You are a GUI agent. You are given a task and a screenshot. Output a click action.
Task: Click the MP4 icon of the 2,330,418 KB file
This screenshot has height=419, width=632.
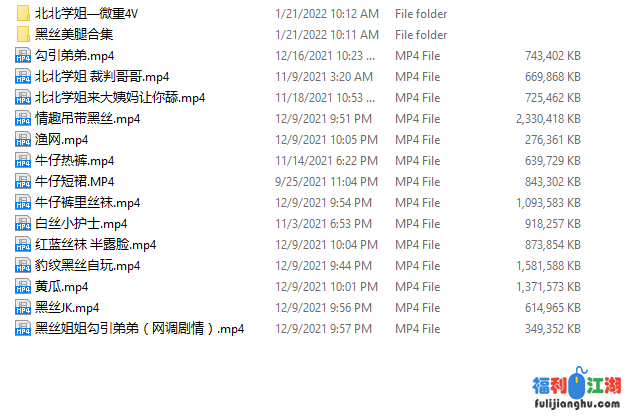[23, 118]
